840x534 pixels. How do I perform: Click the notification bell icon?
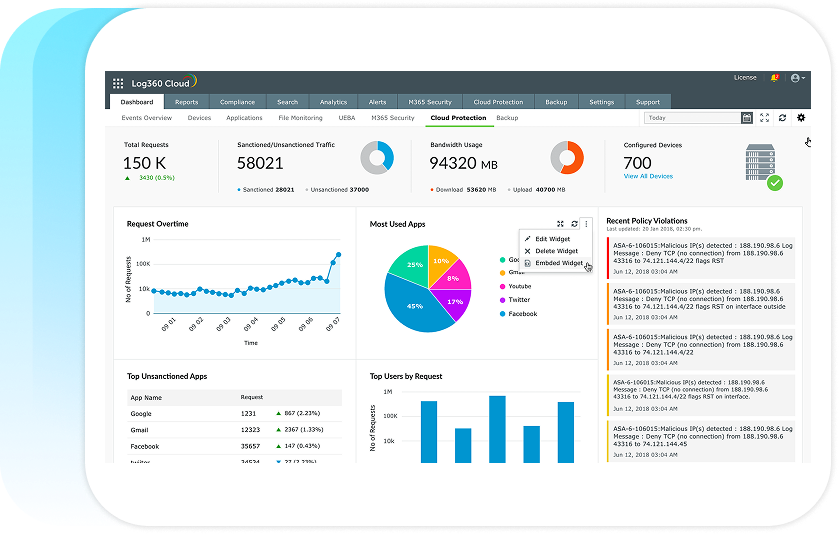[774, 78]
